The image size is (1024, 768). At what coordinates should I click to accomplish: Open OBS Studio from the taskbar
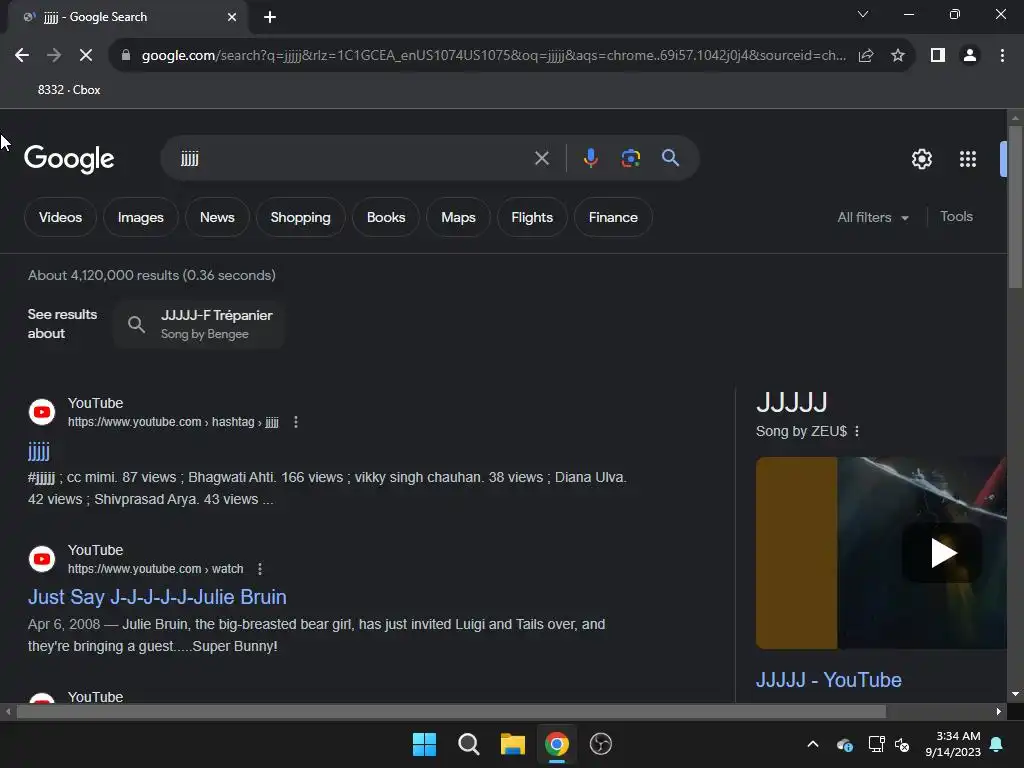pyautogui.click(x=600, y=744)
